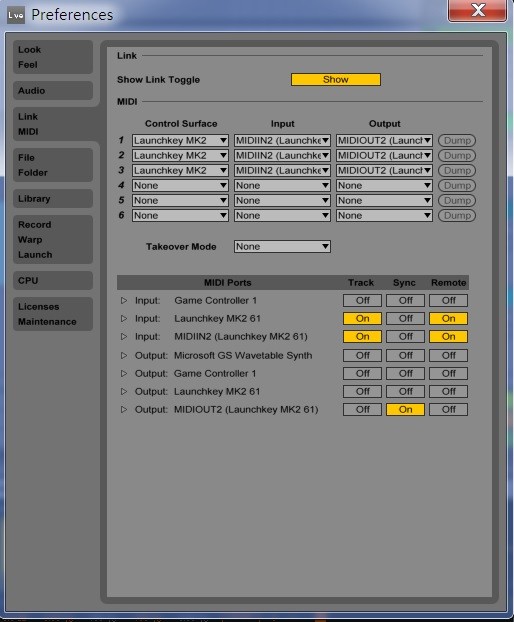Click the Live logo icon in title bar
Screen dimensions: 514x622
16,15
